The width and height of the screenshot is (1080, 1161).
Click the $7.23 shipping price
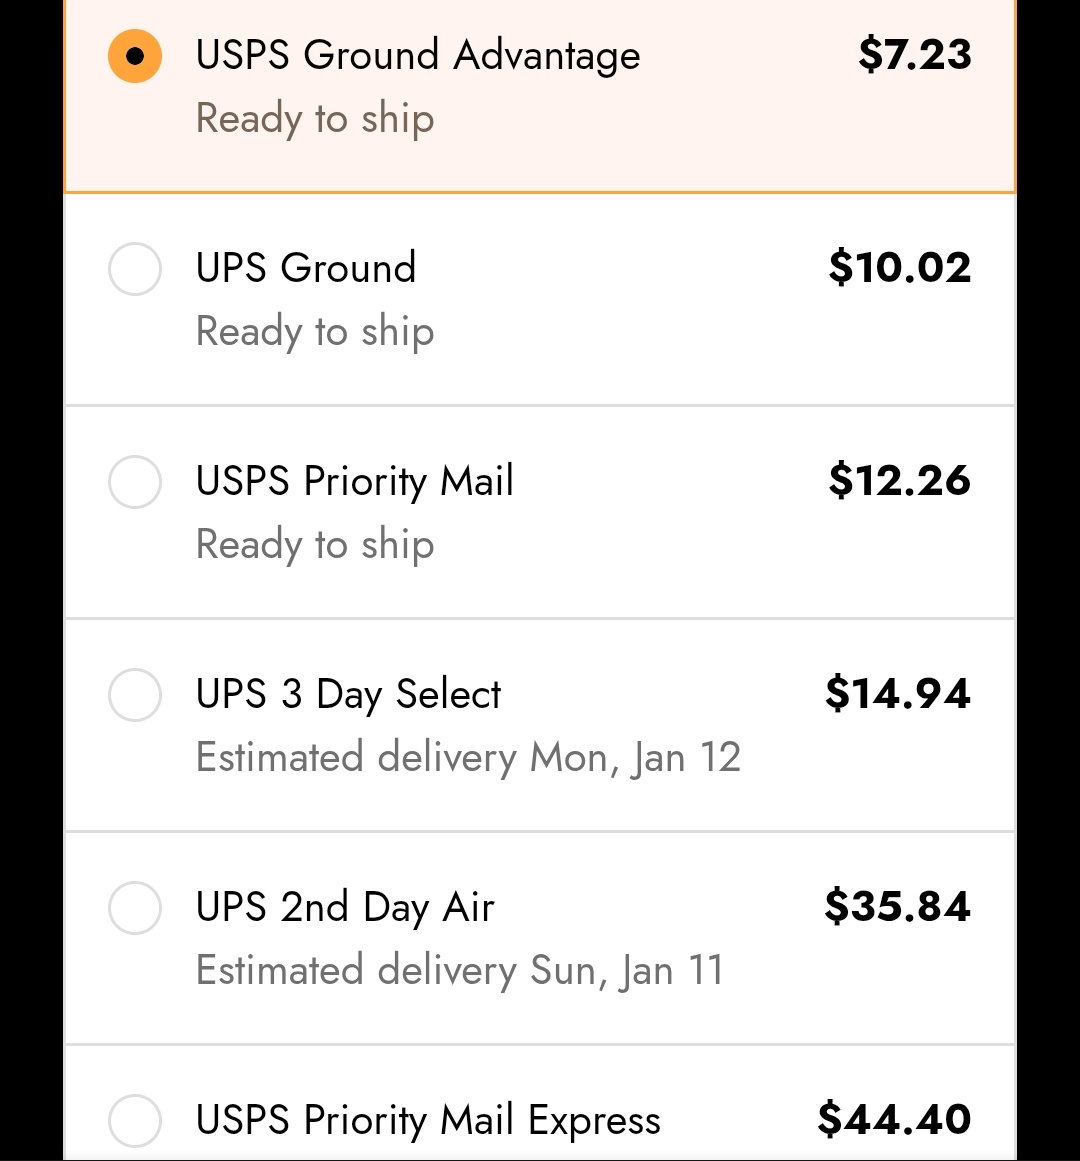coord(914,55)
